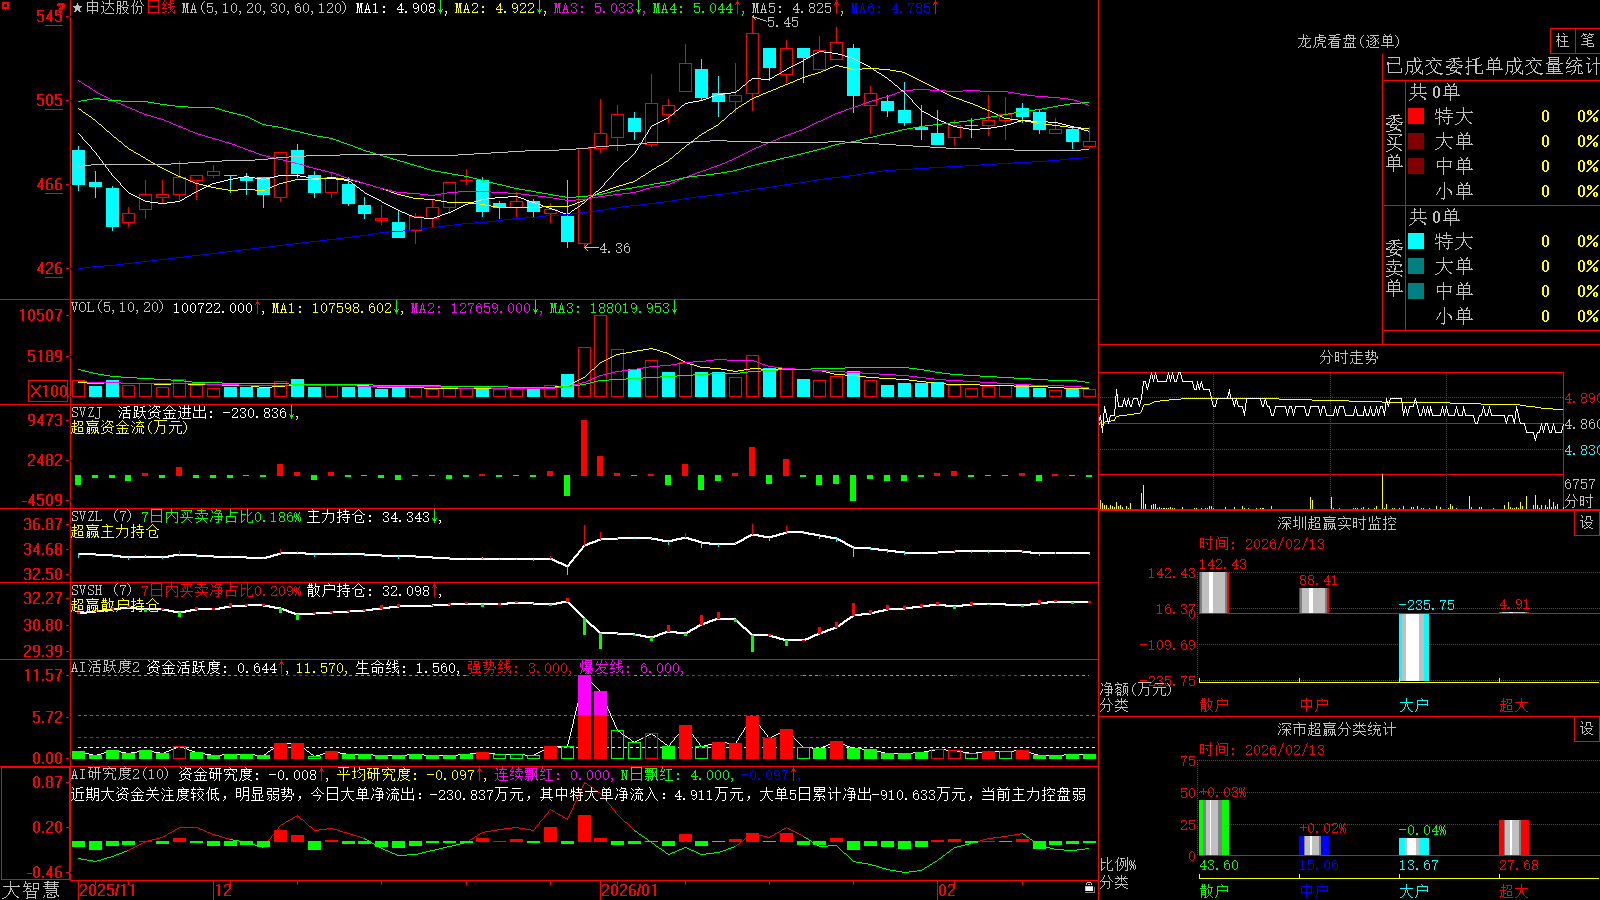The width and height of the screenshot is (1600, 900).
Task: Click the 申达股份 stock name
Action: pos(115,8)
